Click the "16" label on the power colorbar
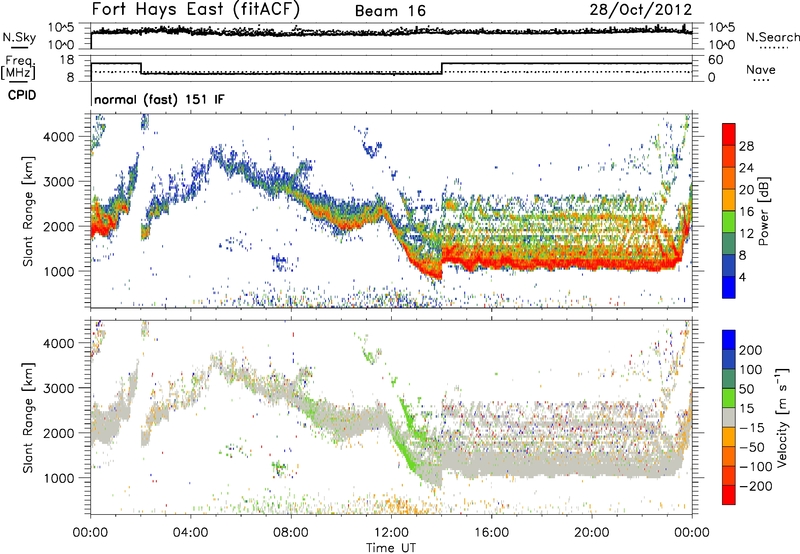The image size is (800, 554). coord(746,212)
